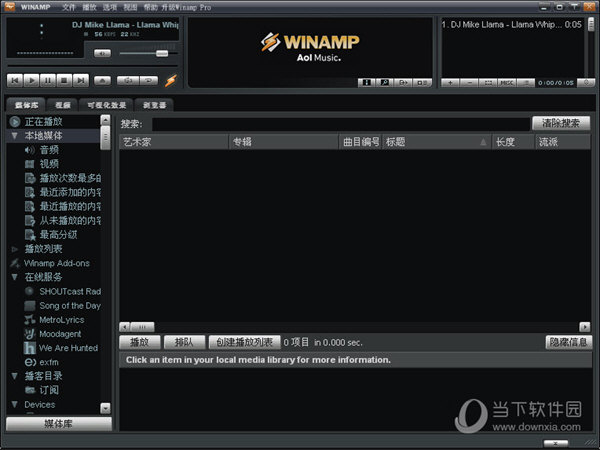
Task: Open the 最高分级 view
Action: click(x=51, y=235)
